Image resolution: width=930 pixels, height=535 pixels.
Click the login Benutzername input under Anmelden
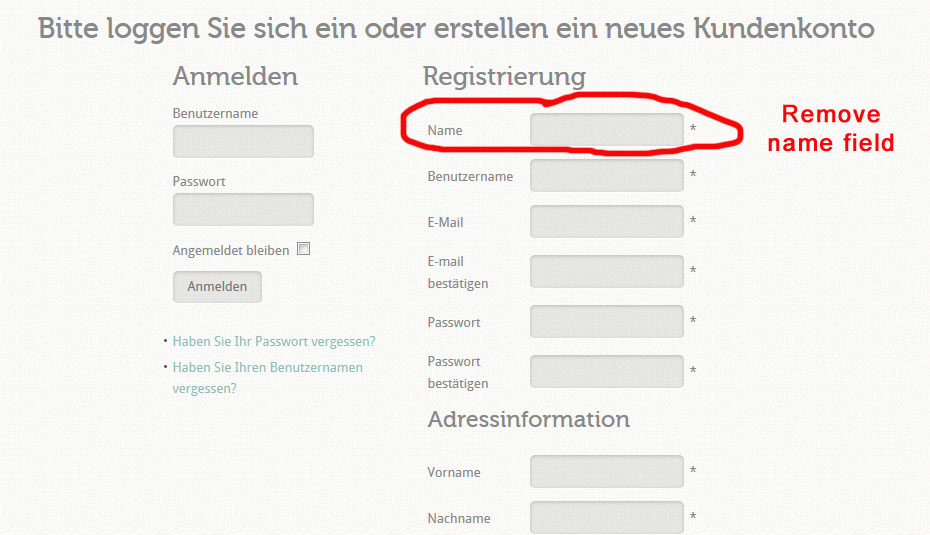(243, 141)
